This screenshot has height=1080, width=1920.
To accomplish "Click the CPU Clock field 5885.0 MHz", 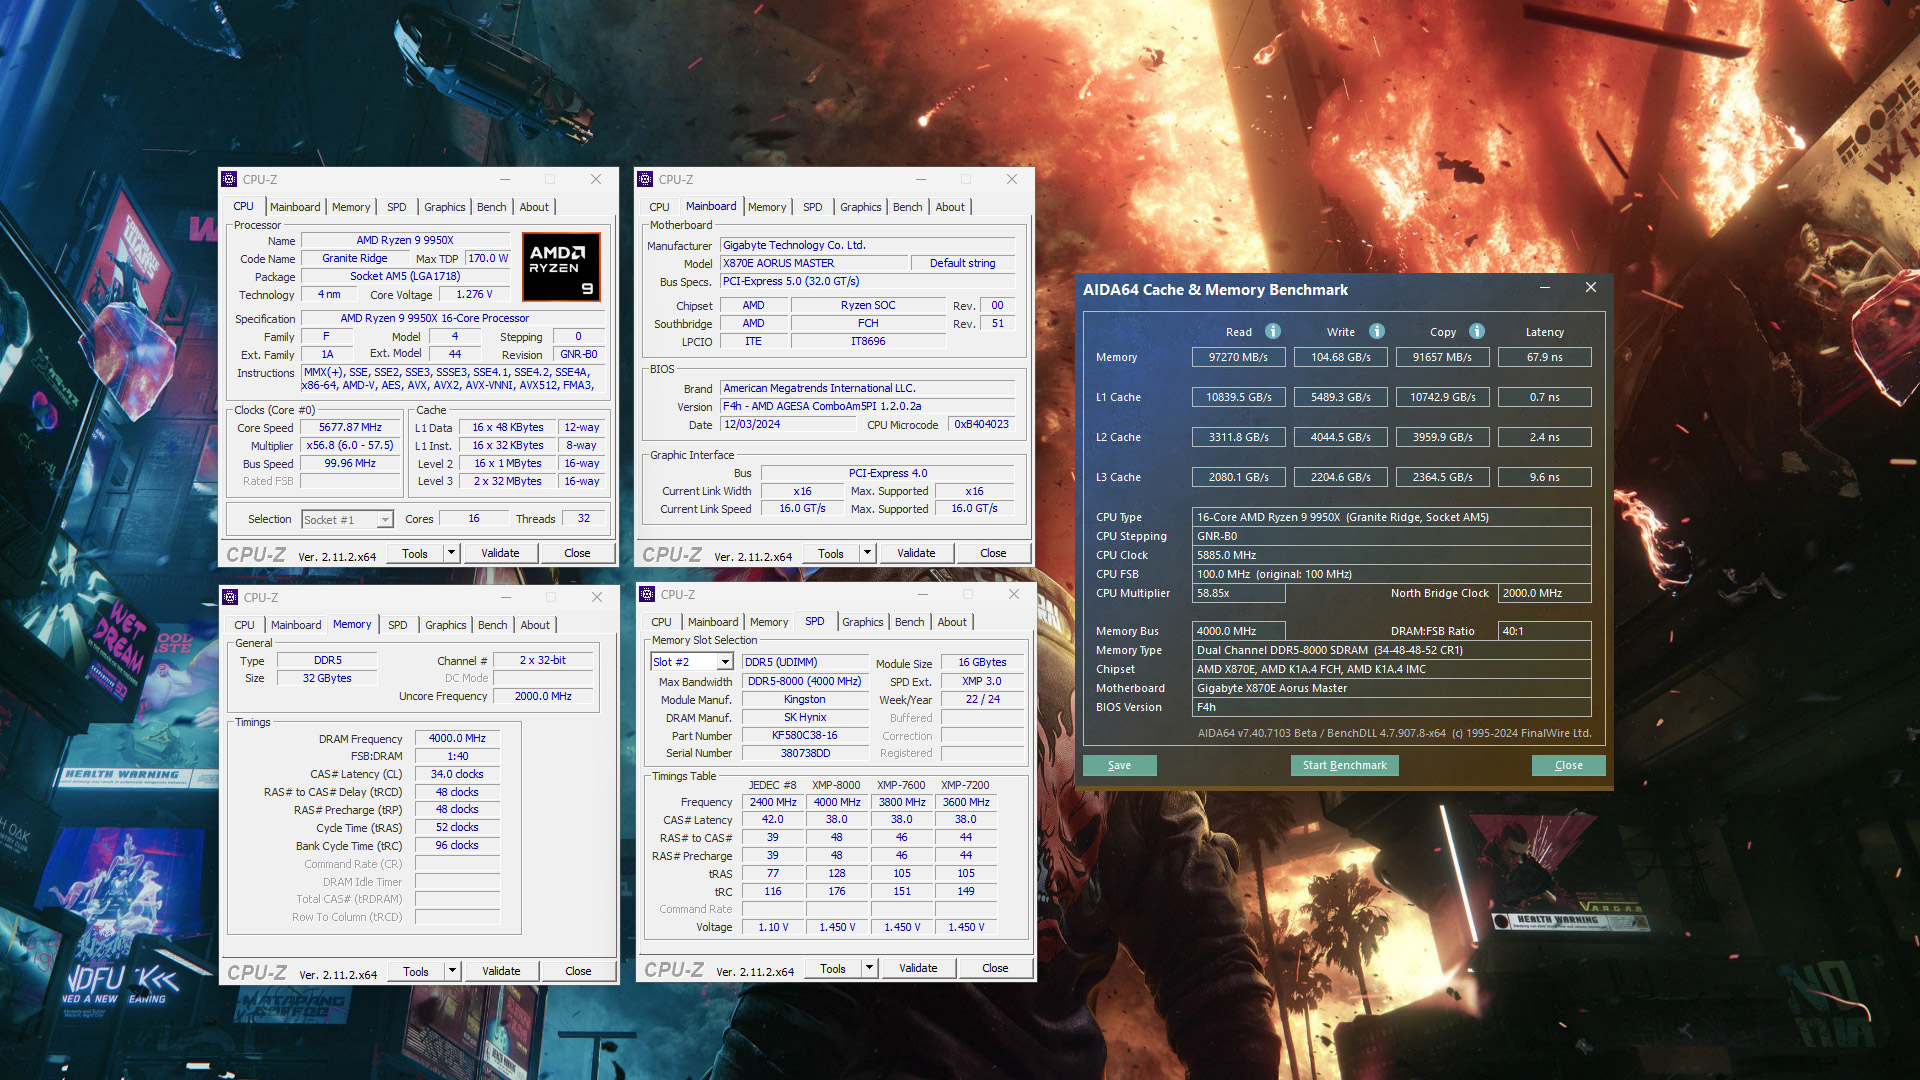I will point(1392,555).
